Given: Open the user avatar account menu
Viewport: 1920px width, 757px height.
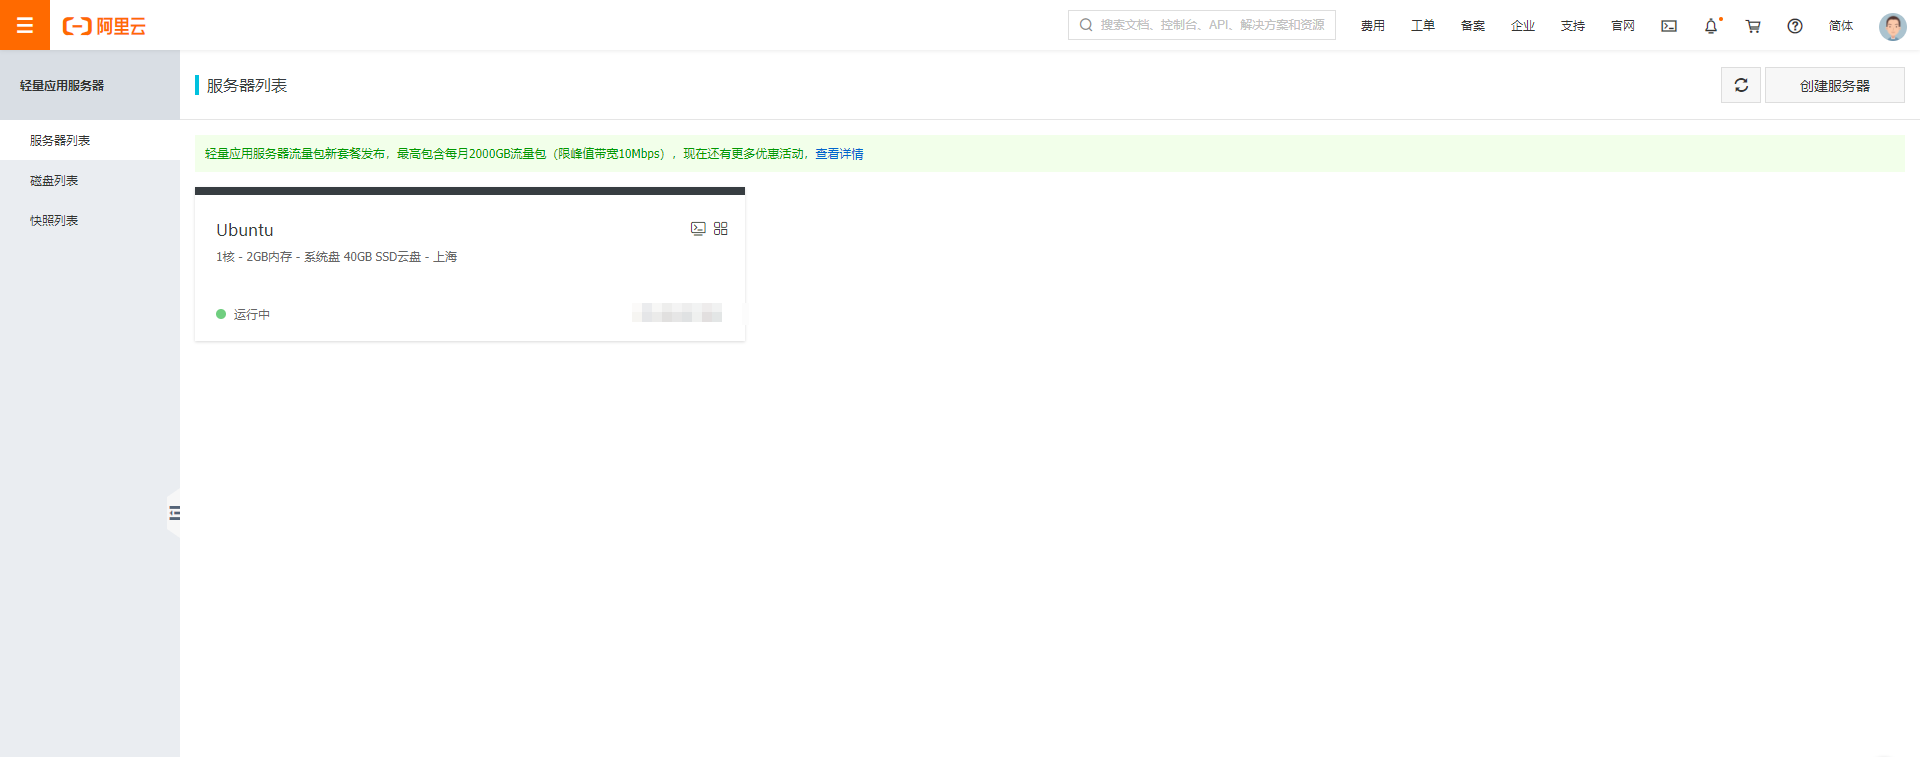Looking at the screenshot, I should click(x=1892, y=26).
